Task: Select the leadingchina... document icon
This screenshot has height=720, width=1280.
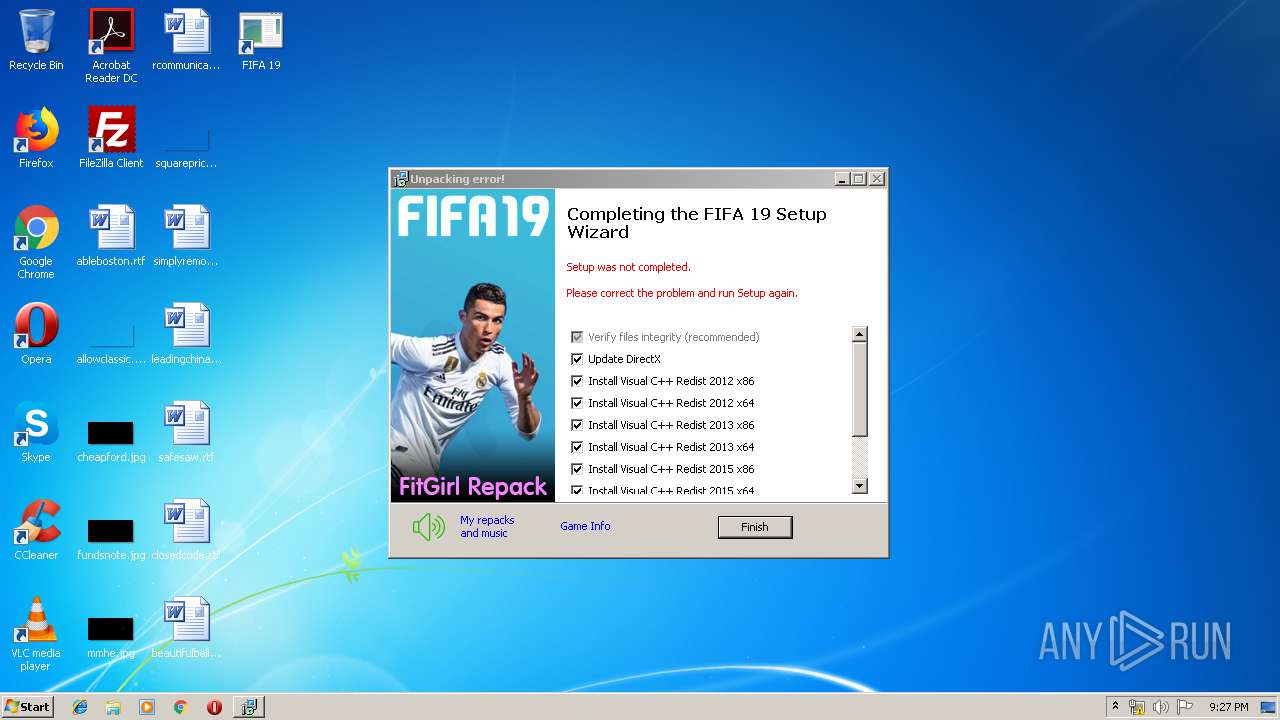Action: tap(186, 334)
